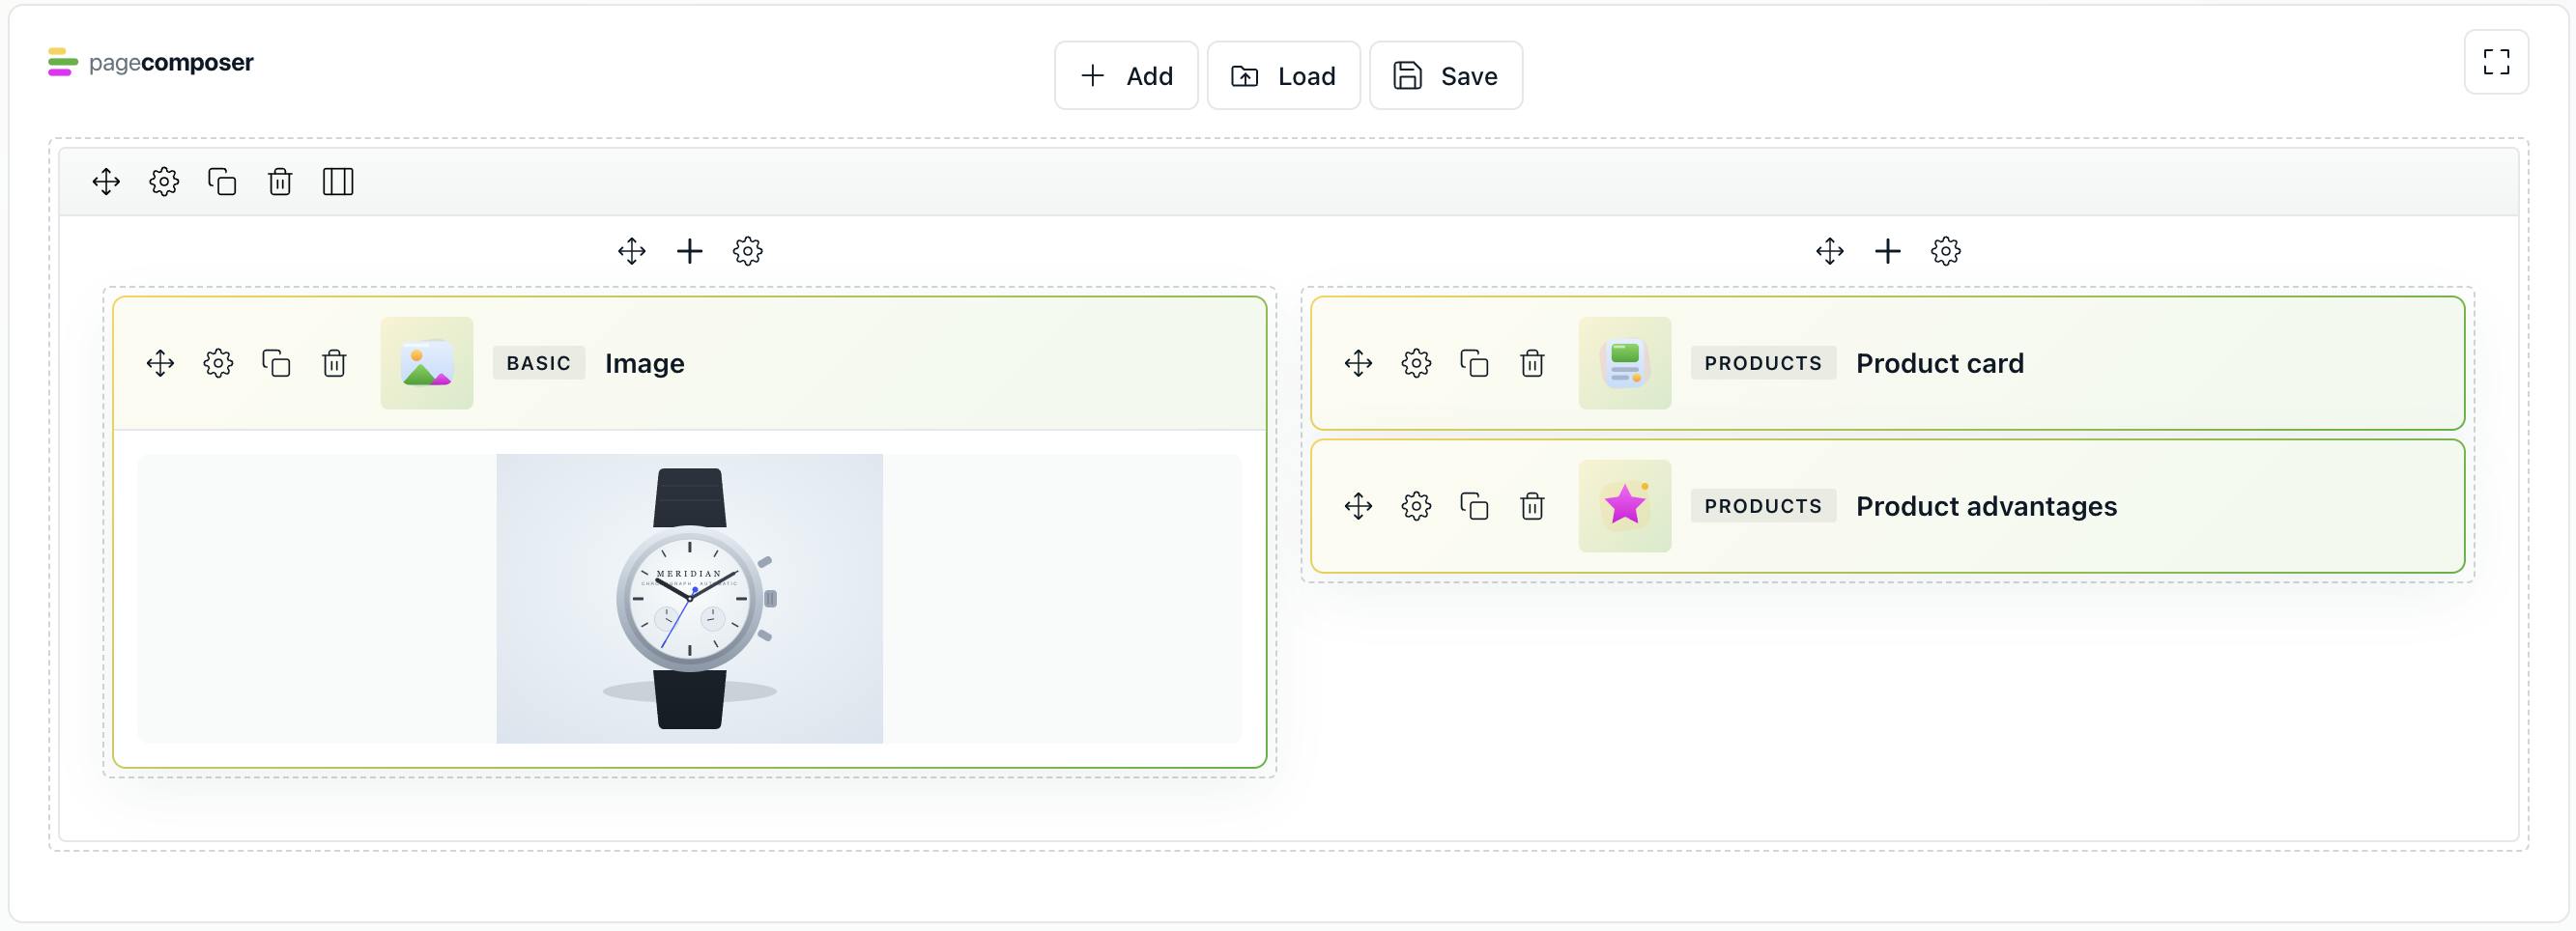
Task: Select the watch image preview
Action: 689,598
